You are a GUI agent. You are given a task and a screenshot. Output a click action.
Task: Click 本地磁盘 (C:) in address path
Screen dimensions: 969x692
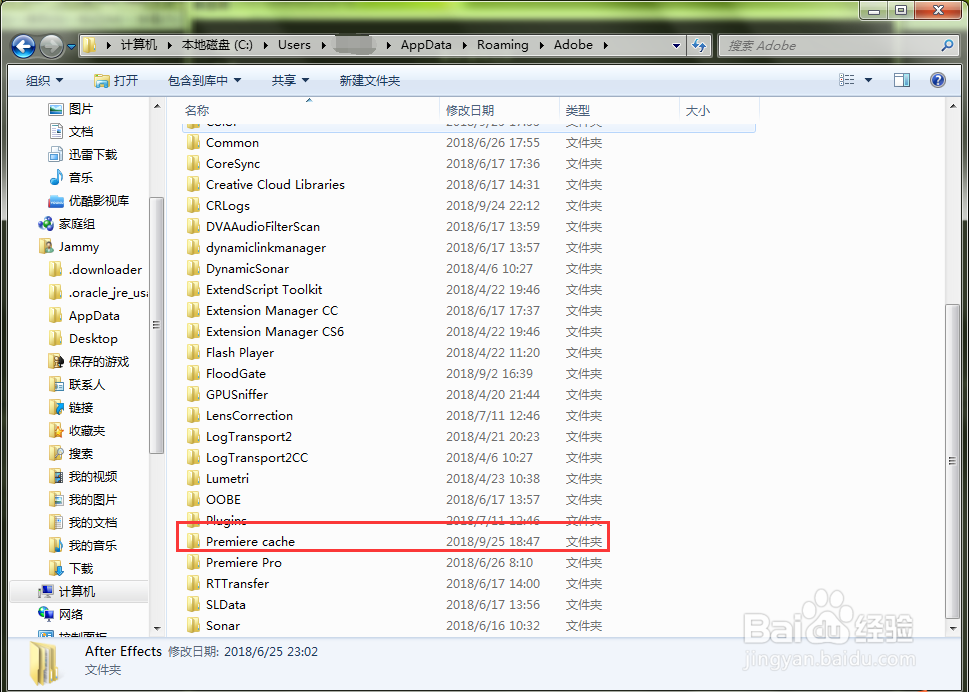[217, 45]
